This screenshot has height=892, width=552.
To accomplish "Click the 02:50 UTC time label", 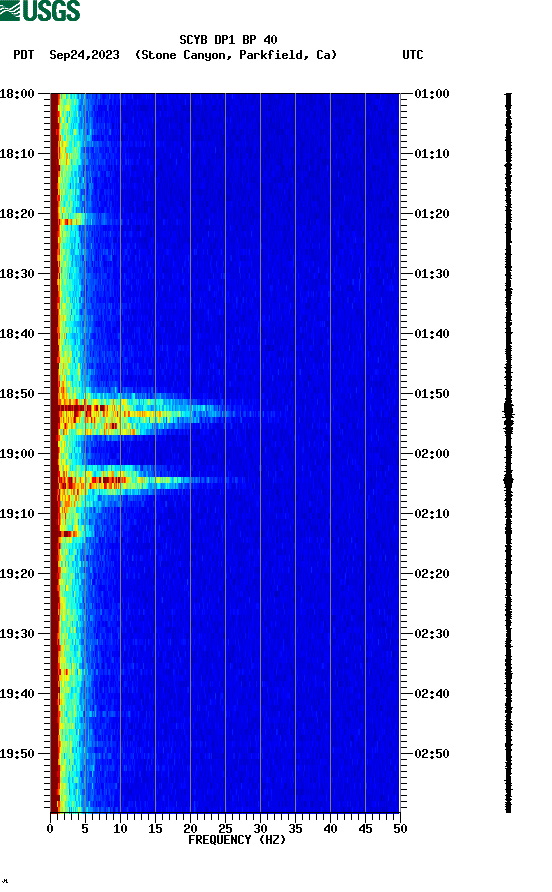I will (432, 754).
